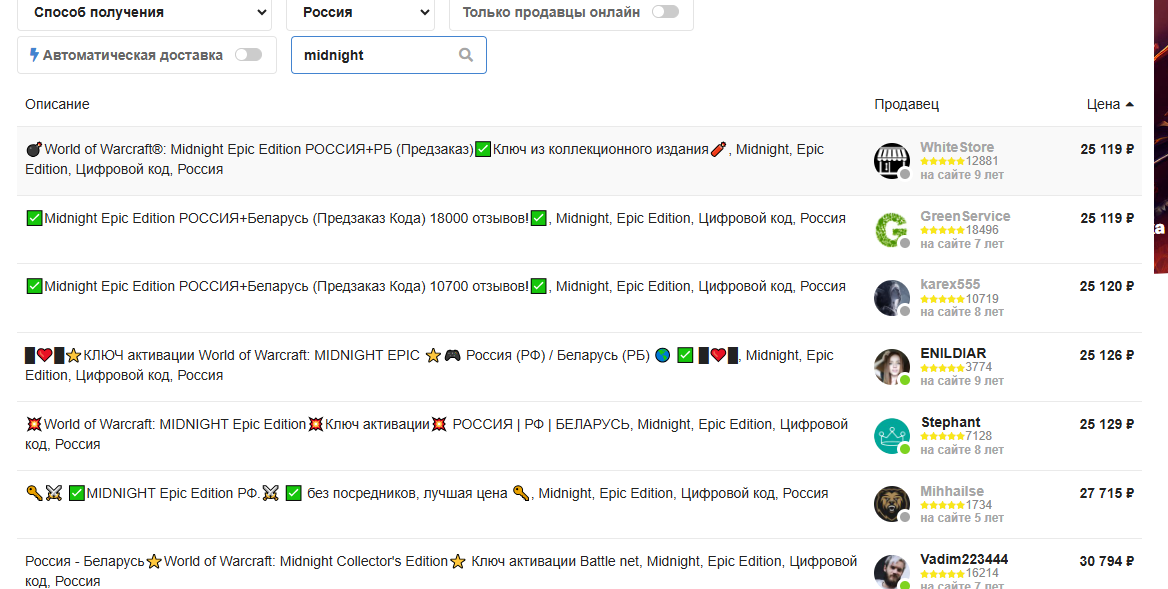Open 'Россия' region dropdown

coord(361,13)
